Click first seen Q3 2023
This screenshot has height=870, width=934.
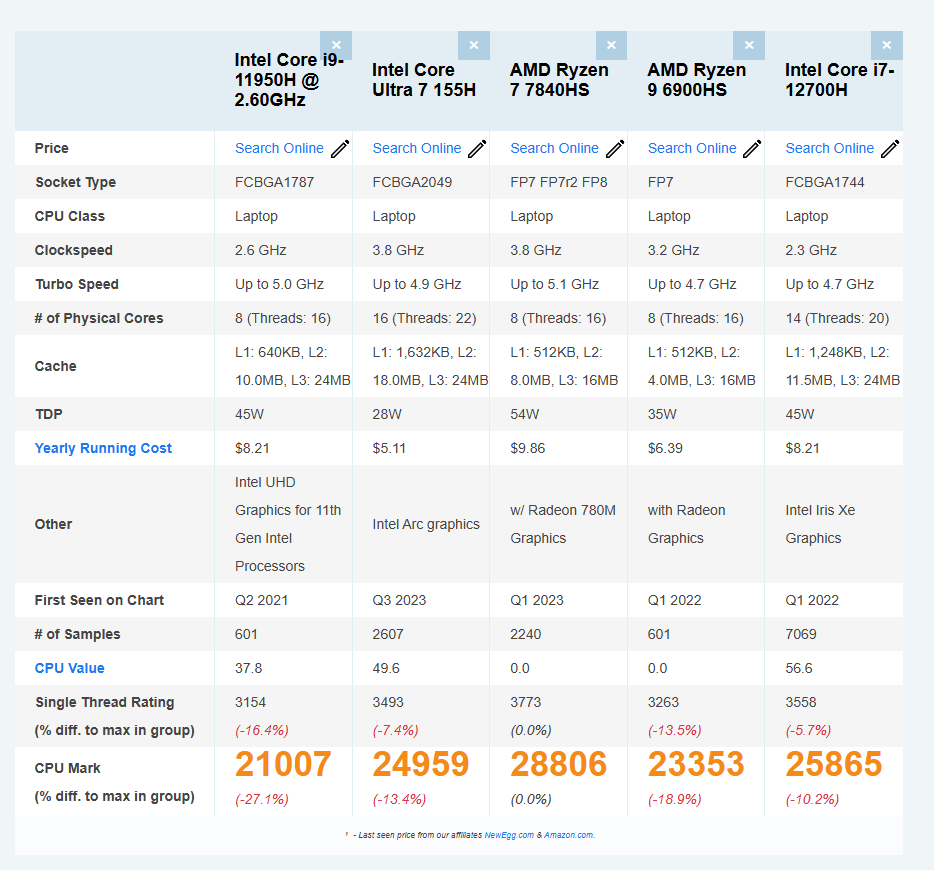(399, 600)
